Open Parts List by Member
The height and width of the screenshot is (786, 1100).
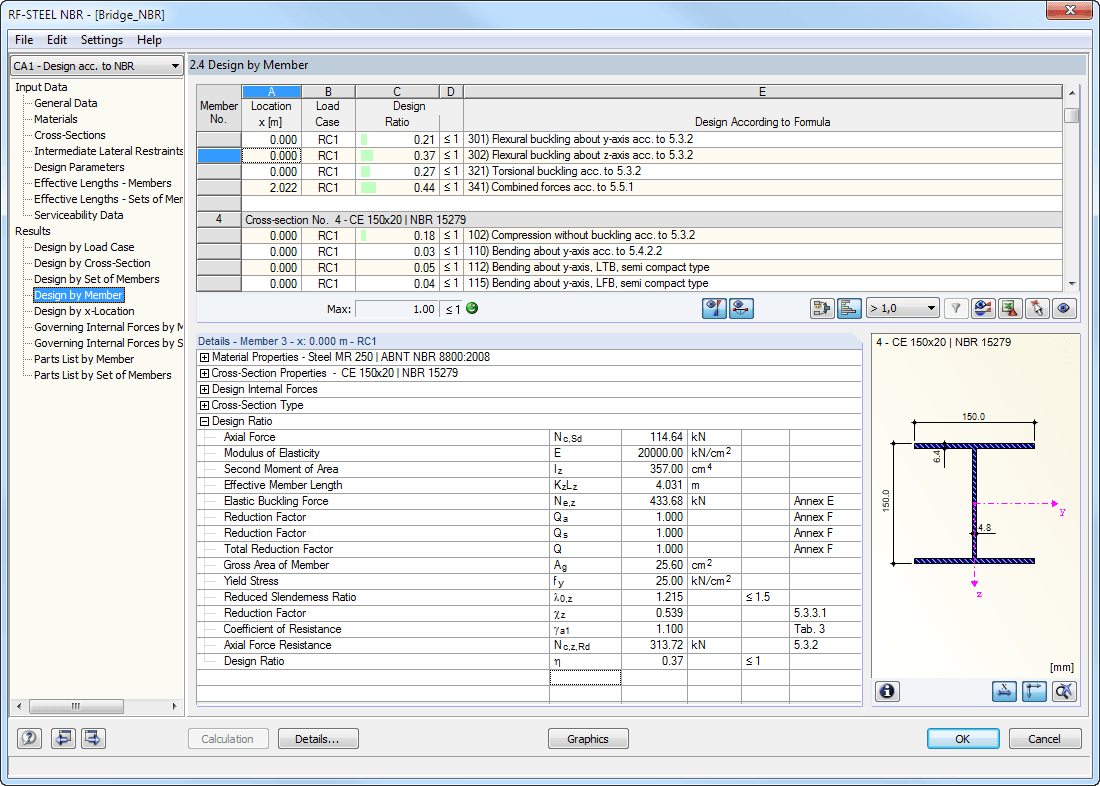click(x=84, y=359)
